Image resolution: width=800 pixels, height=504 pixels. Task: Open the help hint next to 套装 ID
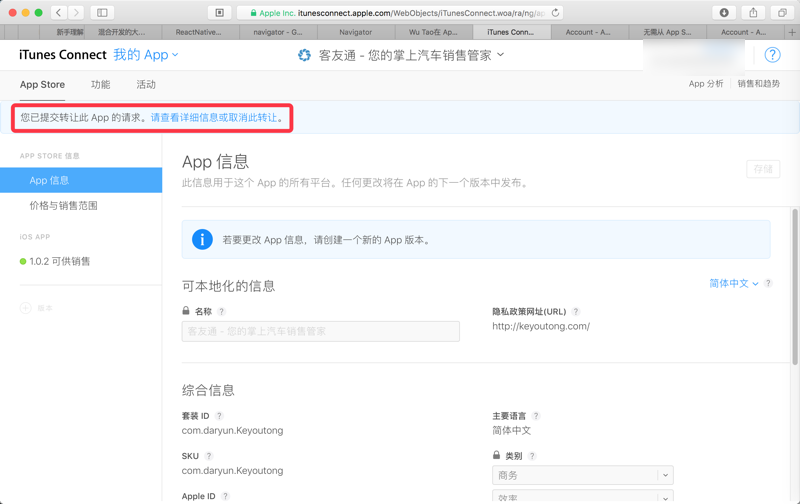click(219, 416)
